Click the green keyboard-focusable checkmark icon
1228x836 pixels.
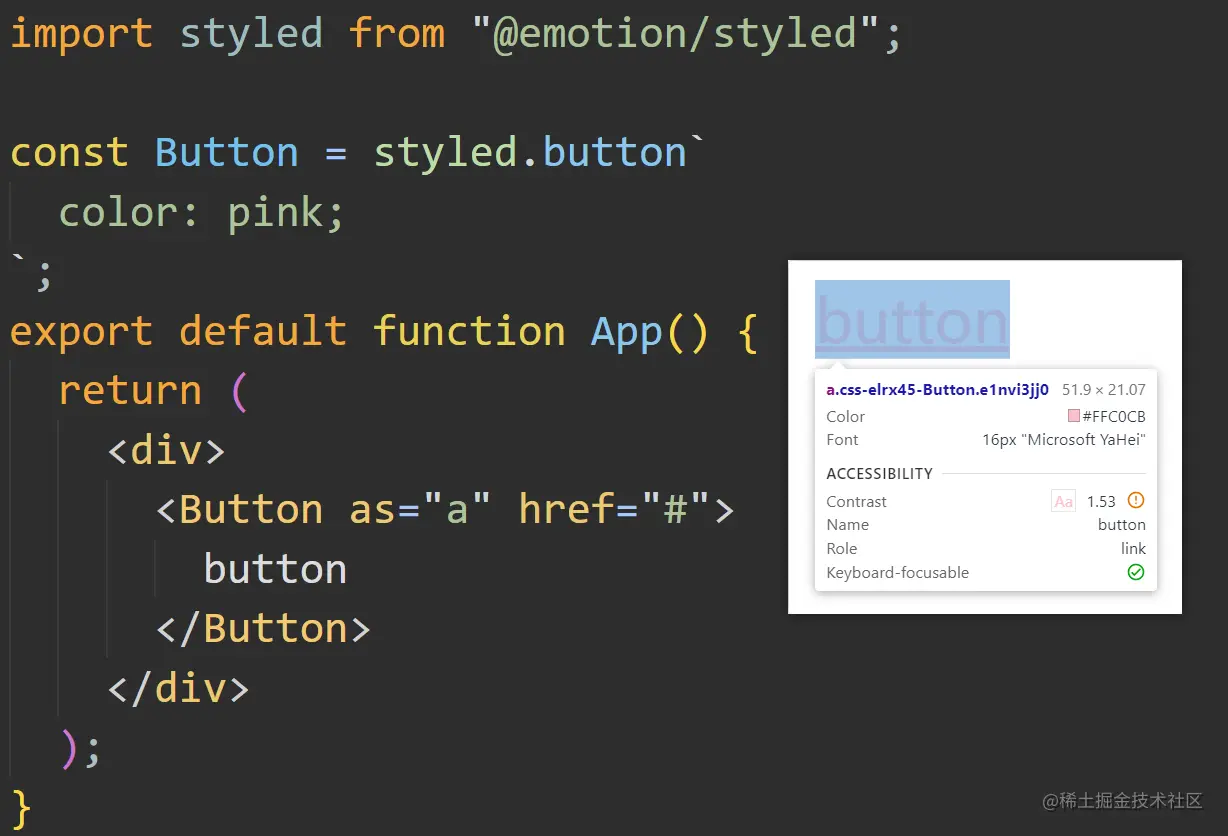1135,572
